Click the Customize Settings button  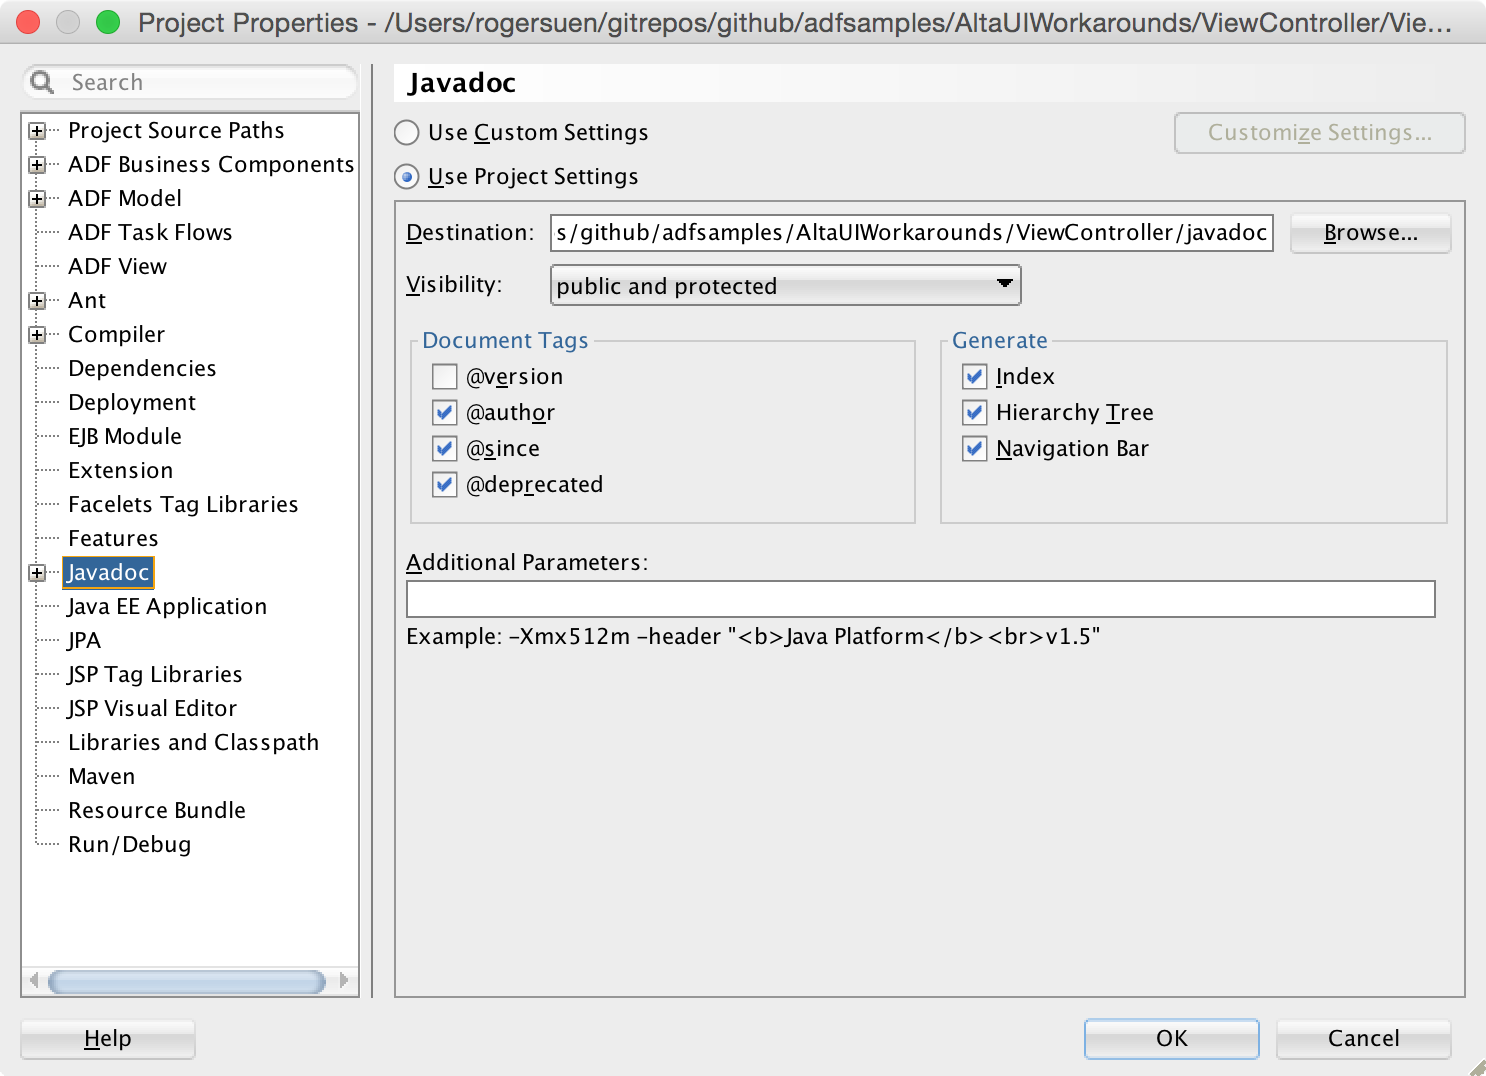[1319, 133]
